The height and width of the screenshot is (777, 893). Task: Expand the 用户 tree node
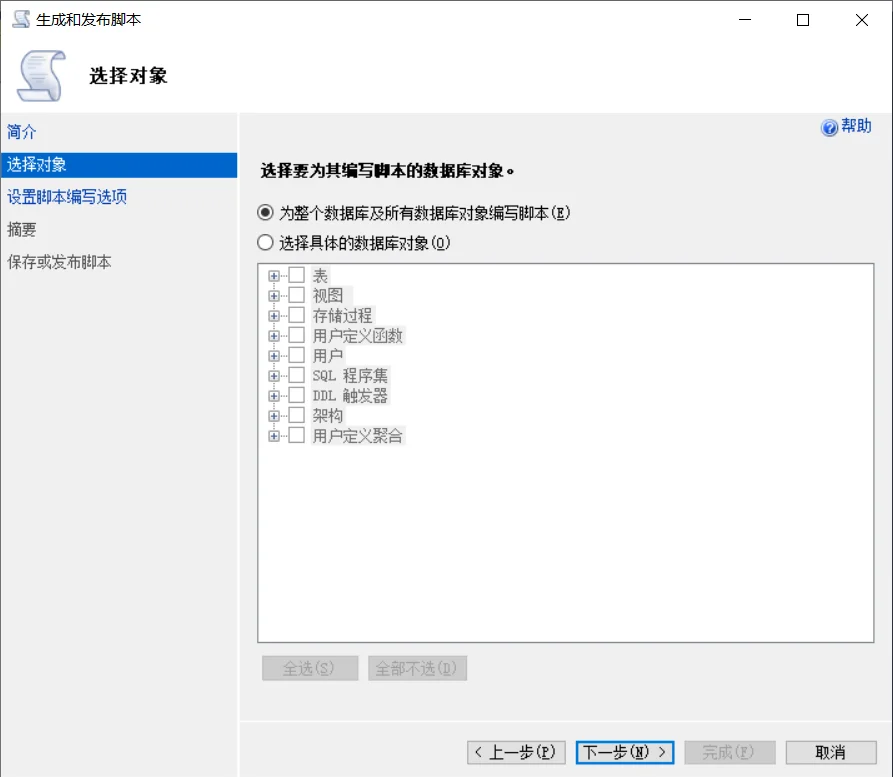(x=274, y=356)
